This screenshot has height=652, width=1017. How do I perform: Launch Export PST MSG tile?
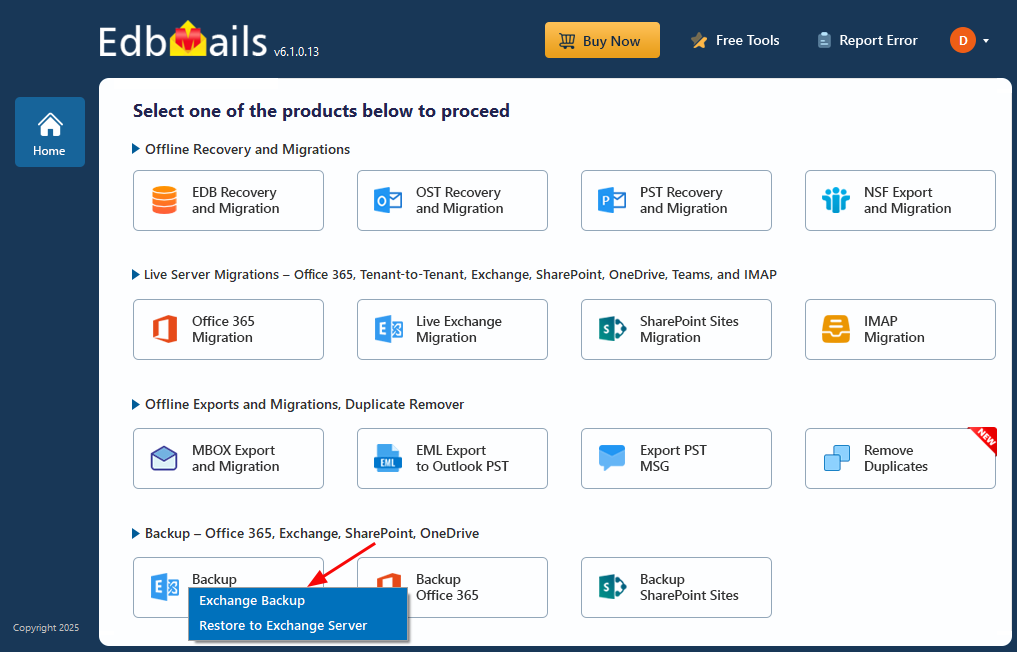[676, 459]
